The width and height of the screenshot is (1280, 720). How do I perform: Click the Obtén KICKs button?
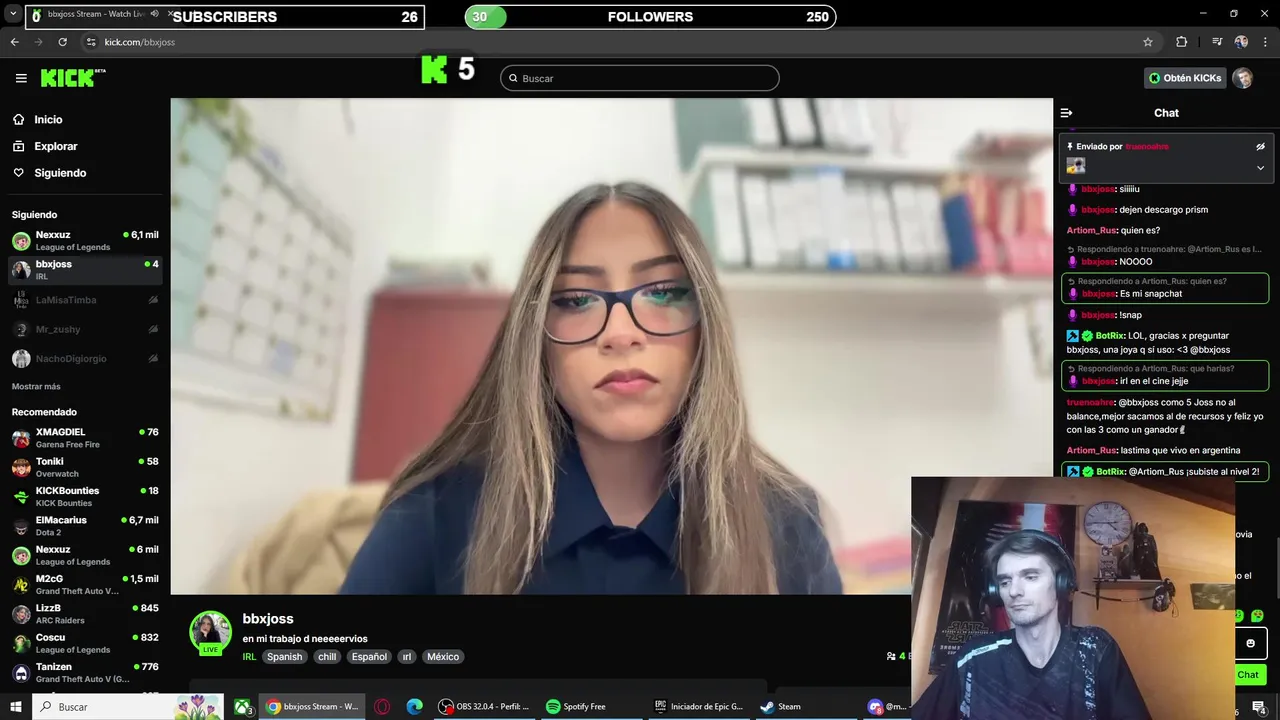pos(1185,78)
